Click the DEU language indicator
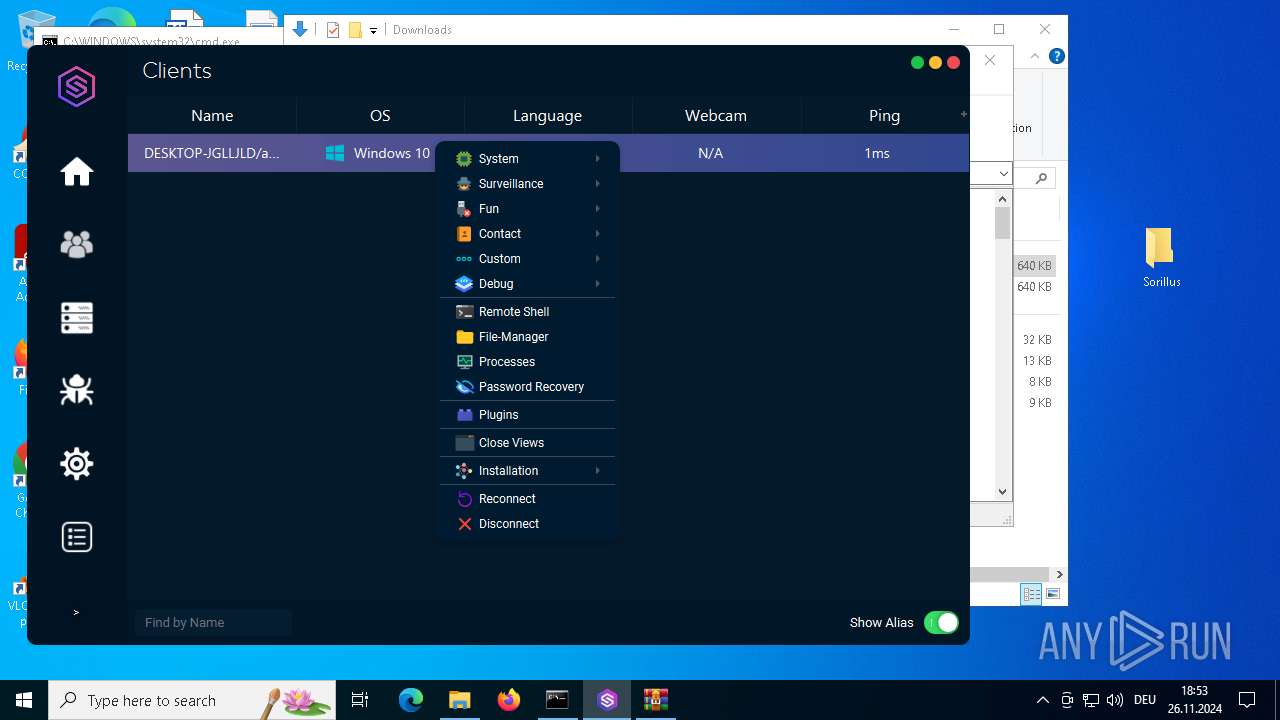1280x720 pixels. coord(1145,700)
